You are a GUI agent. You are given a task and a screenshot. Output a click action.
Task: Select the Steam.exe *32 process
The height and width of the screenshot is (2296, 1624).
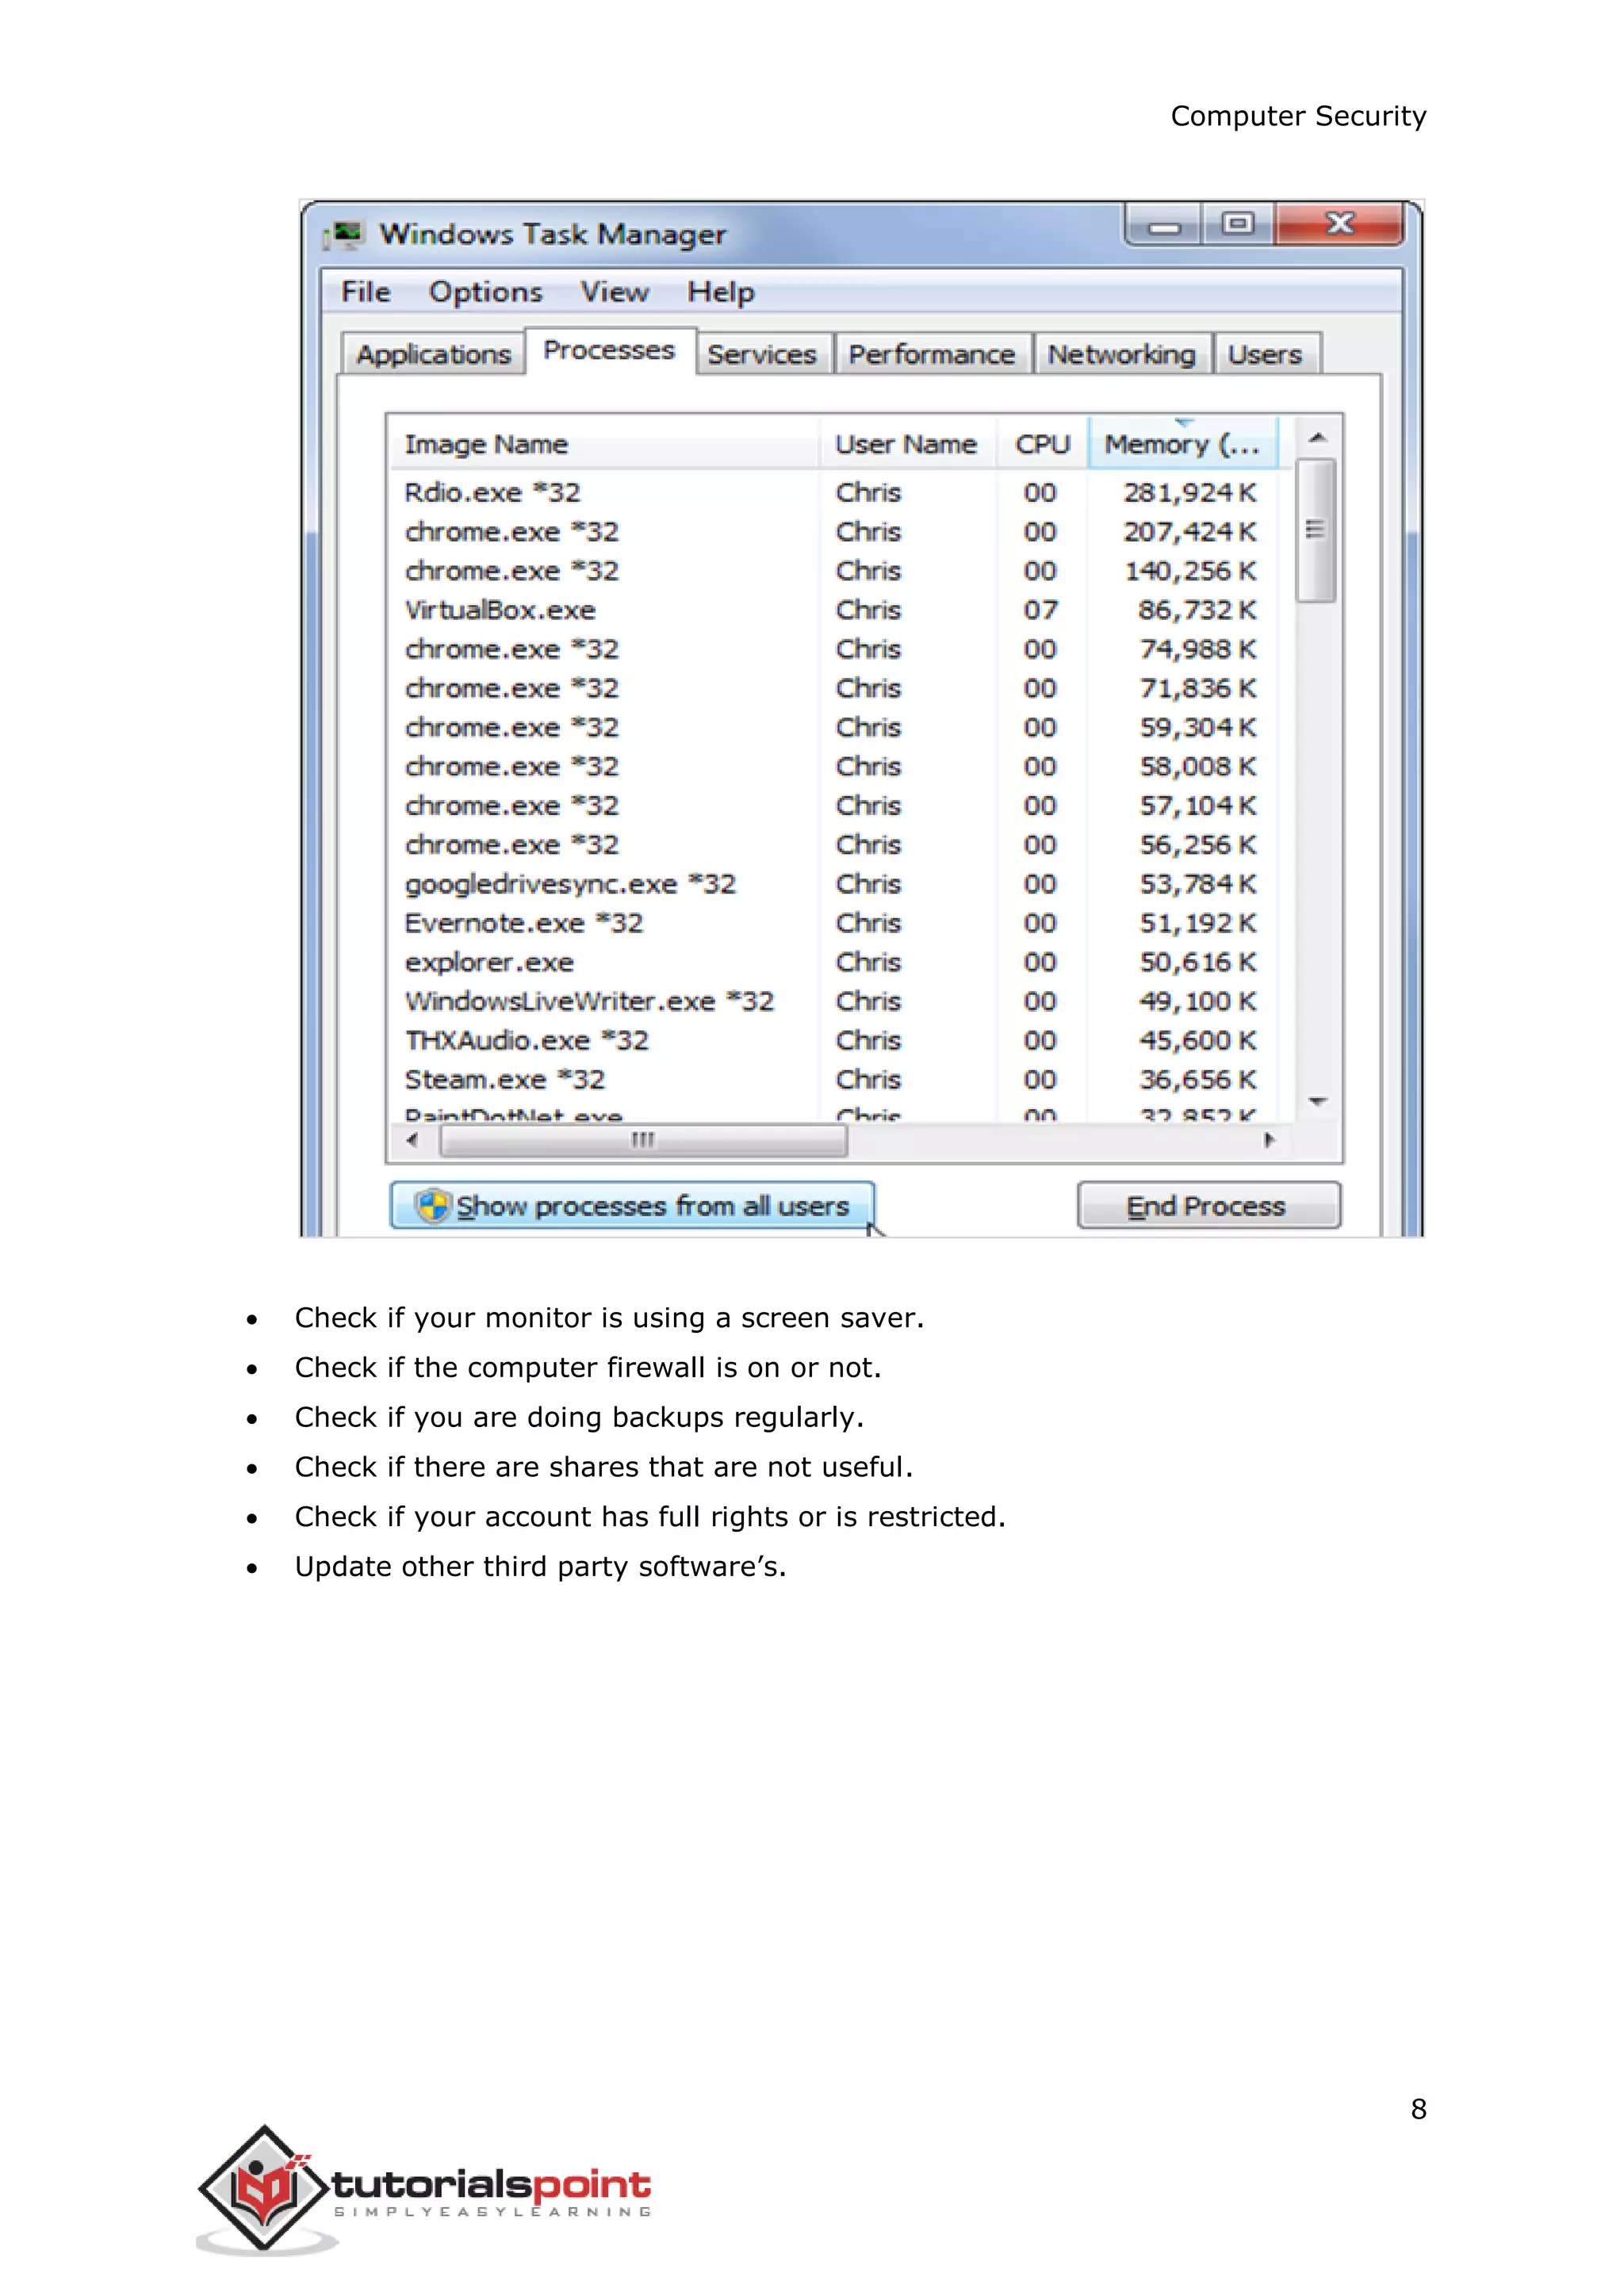click(x=834, y=1080)
